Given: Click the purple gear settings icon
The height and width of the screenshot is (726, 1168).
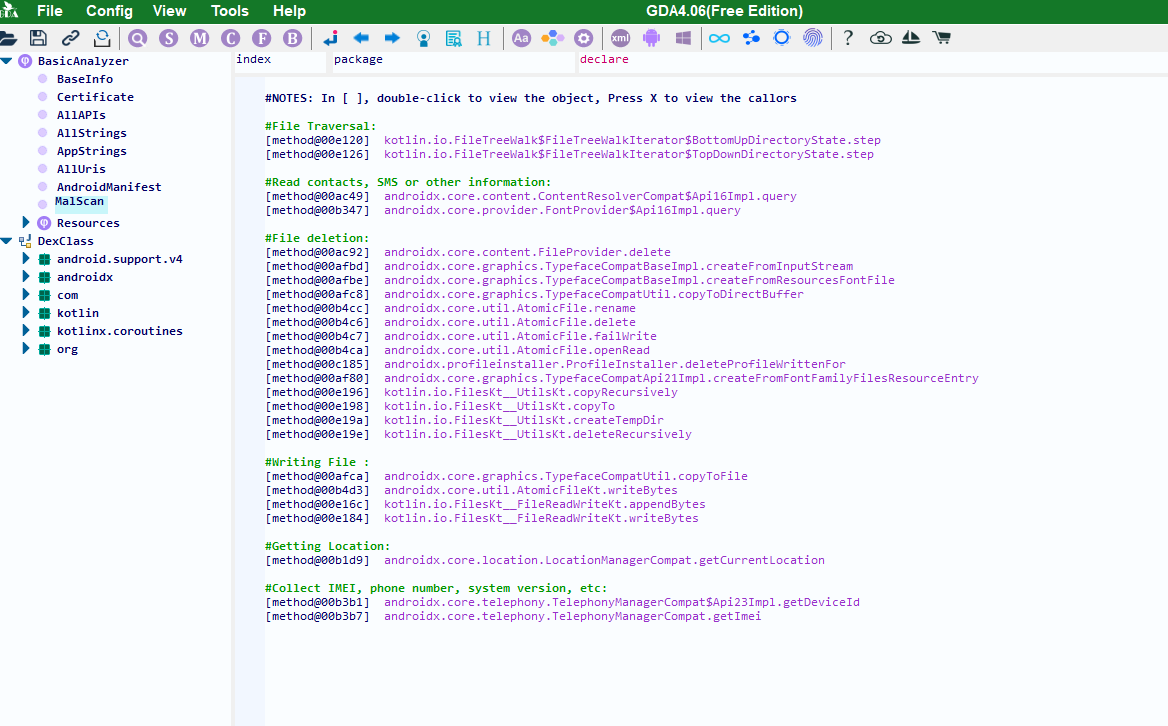Looking at the screenshot, I should click(584, 38).
